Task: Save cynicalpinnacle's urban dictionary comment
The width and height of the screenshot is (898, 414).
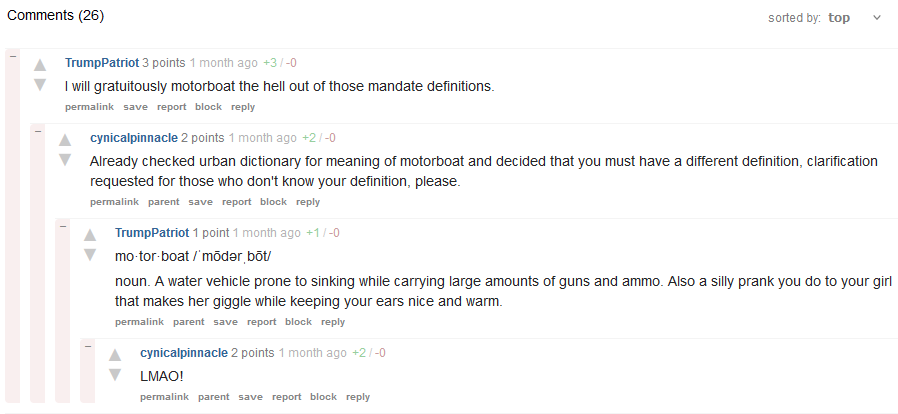Action: [x=200, y=202]
